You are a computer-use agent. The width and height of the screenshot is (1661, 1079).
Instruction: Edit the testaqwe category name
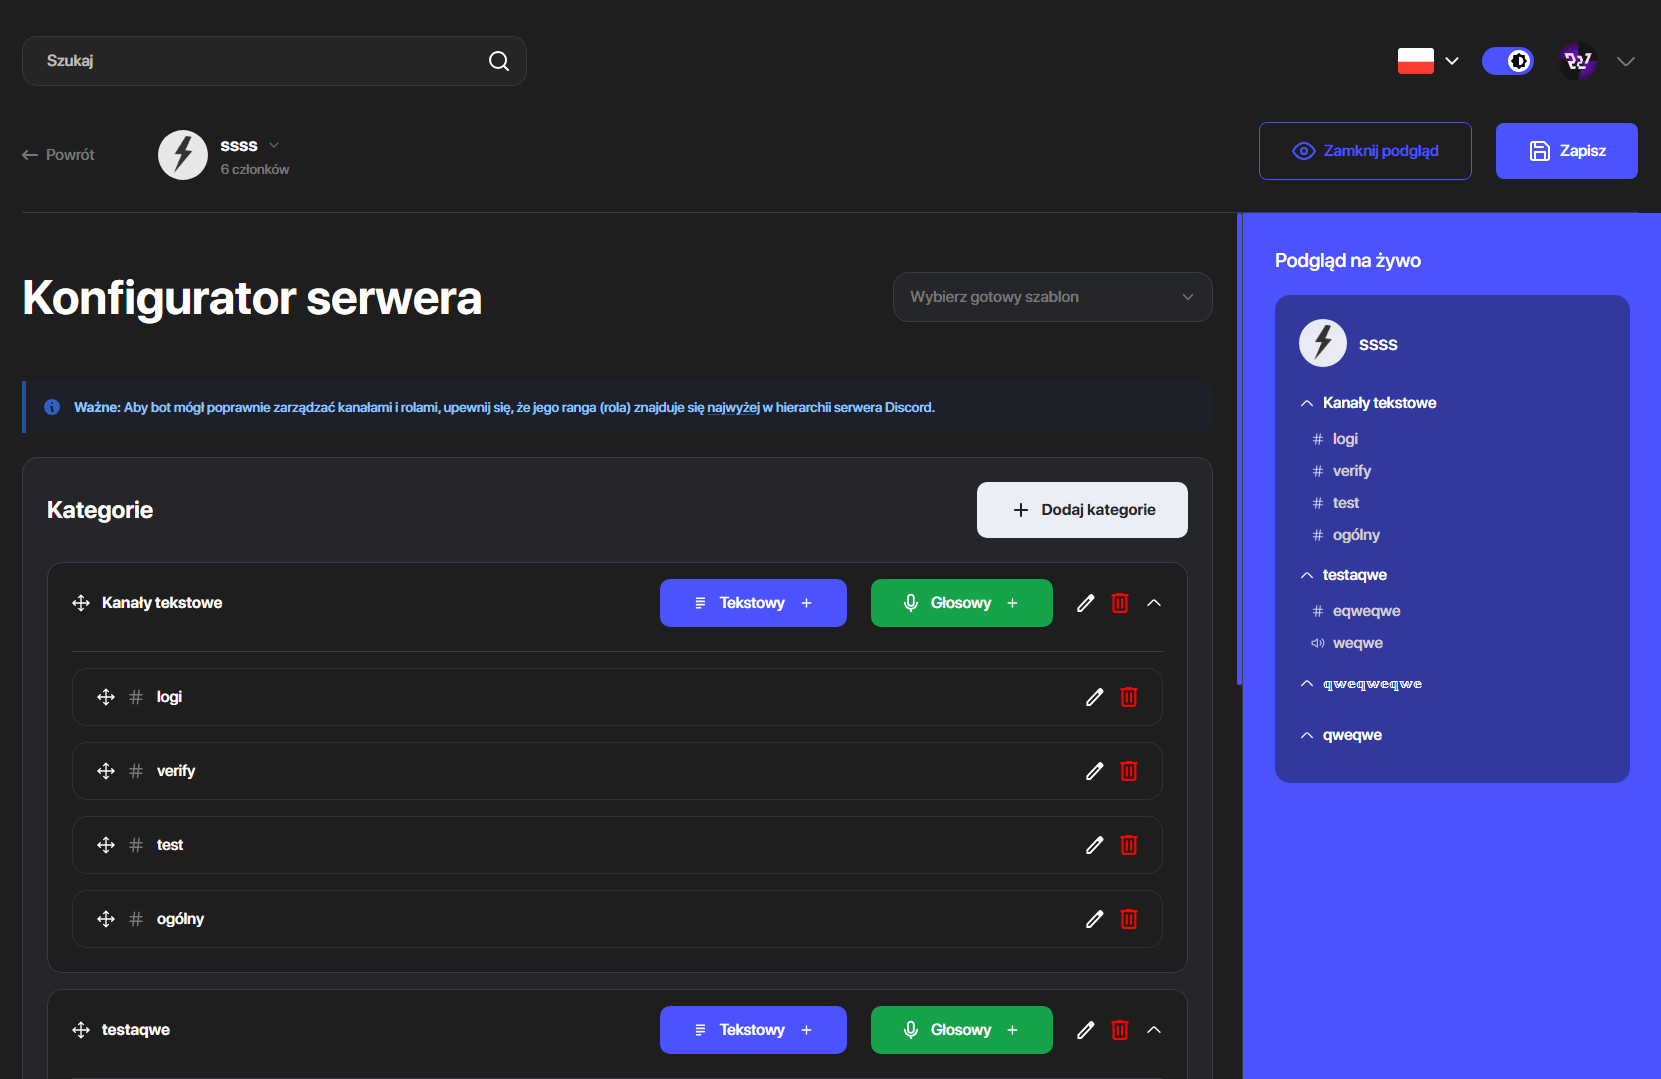[1086, 1030]
